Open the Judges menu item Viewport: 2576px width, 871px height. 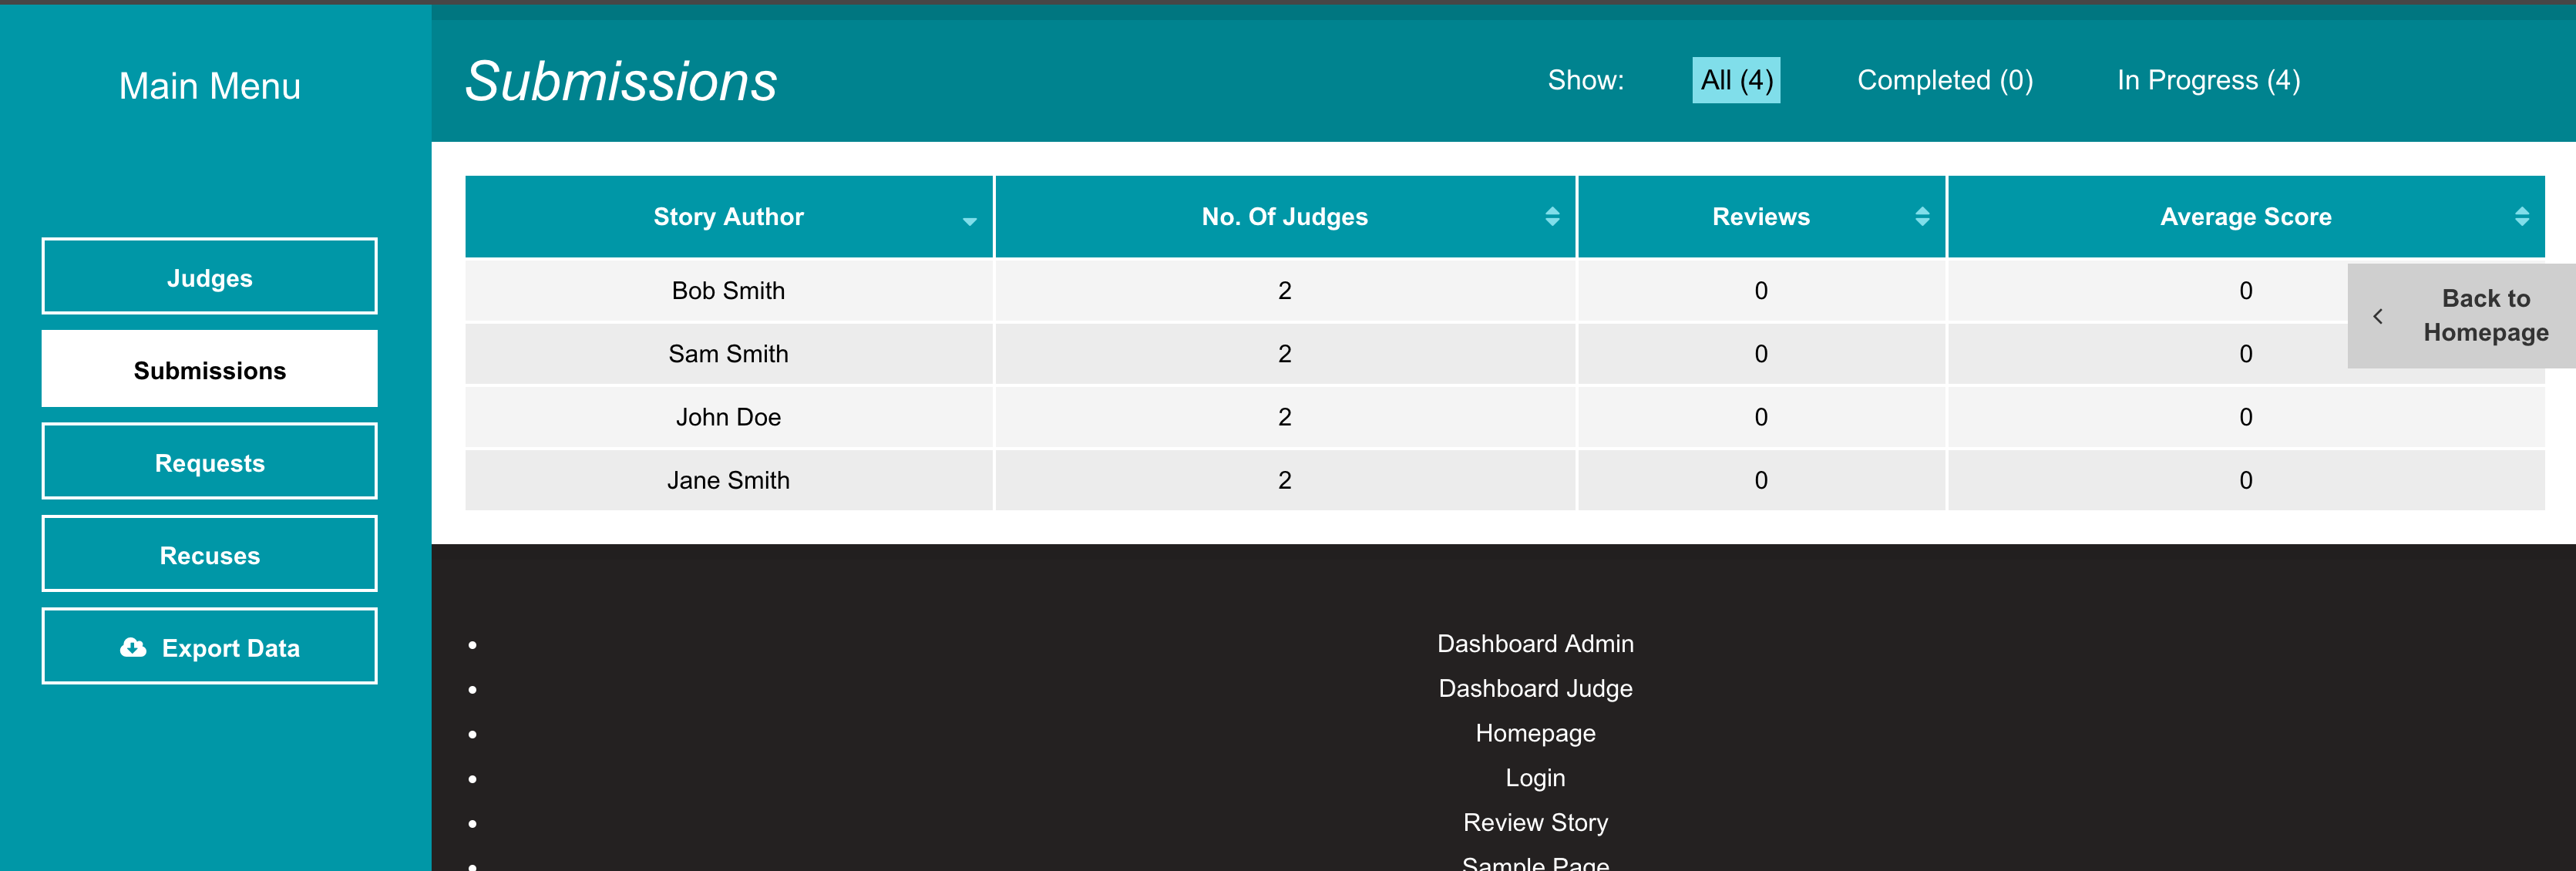point(209,277)
